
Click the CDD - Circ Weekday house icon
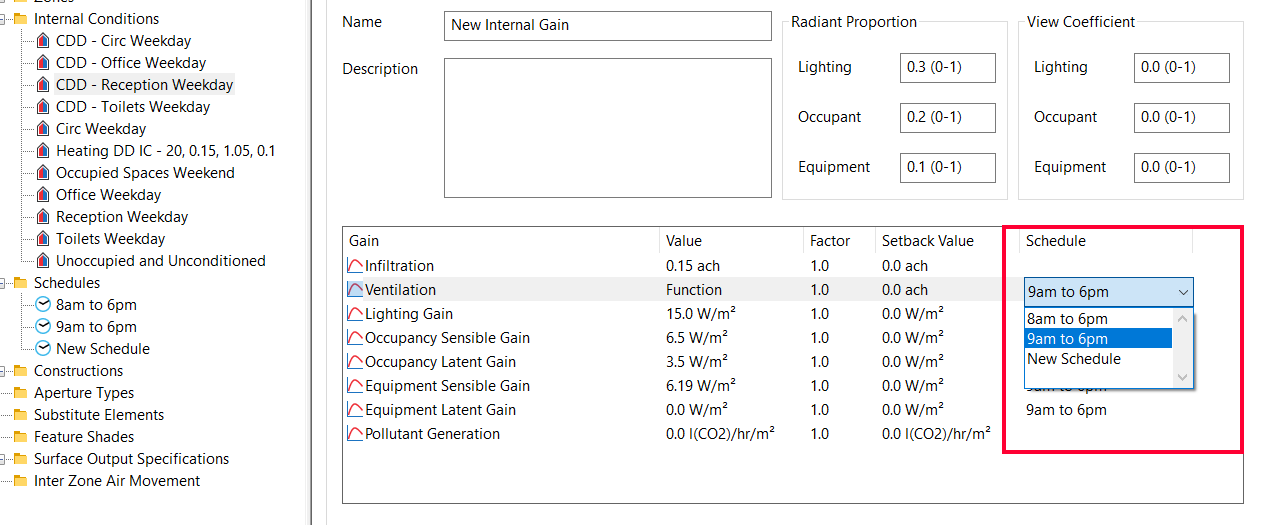click(x=43, y=41)
